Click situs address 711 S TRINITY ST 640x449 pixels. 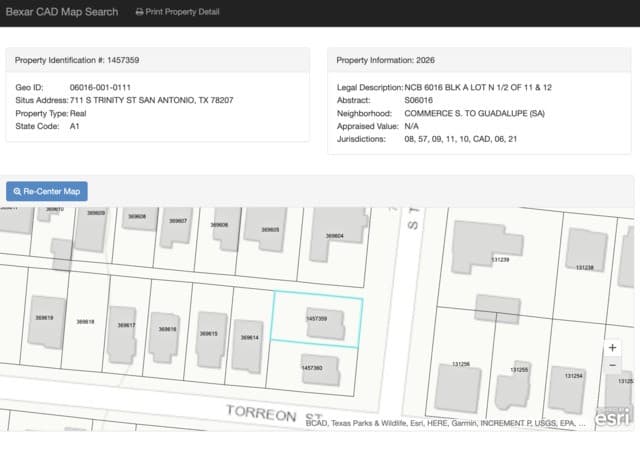151,100
